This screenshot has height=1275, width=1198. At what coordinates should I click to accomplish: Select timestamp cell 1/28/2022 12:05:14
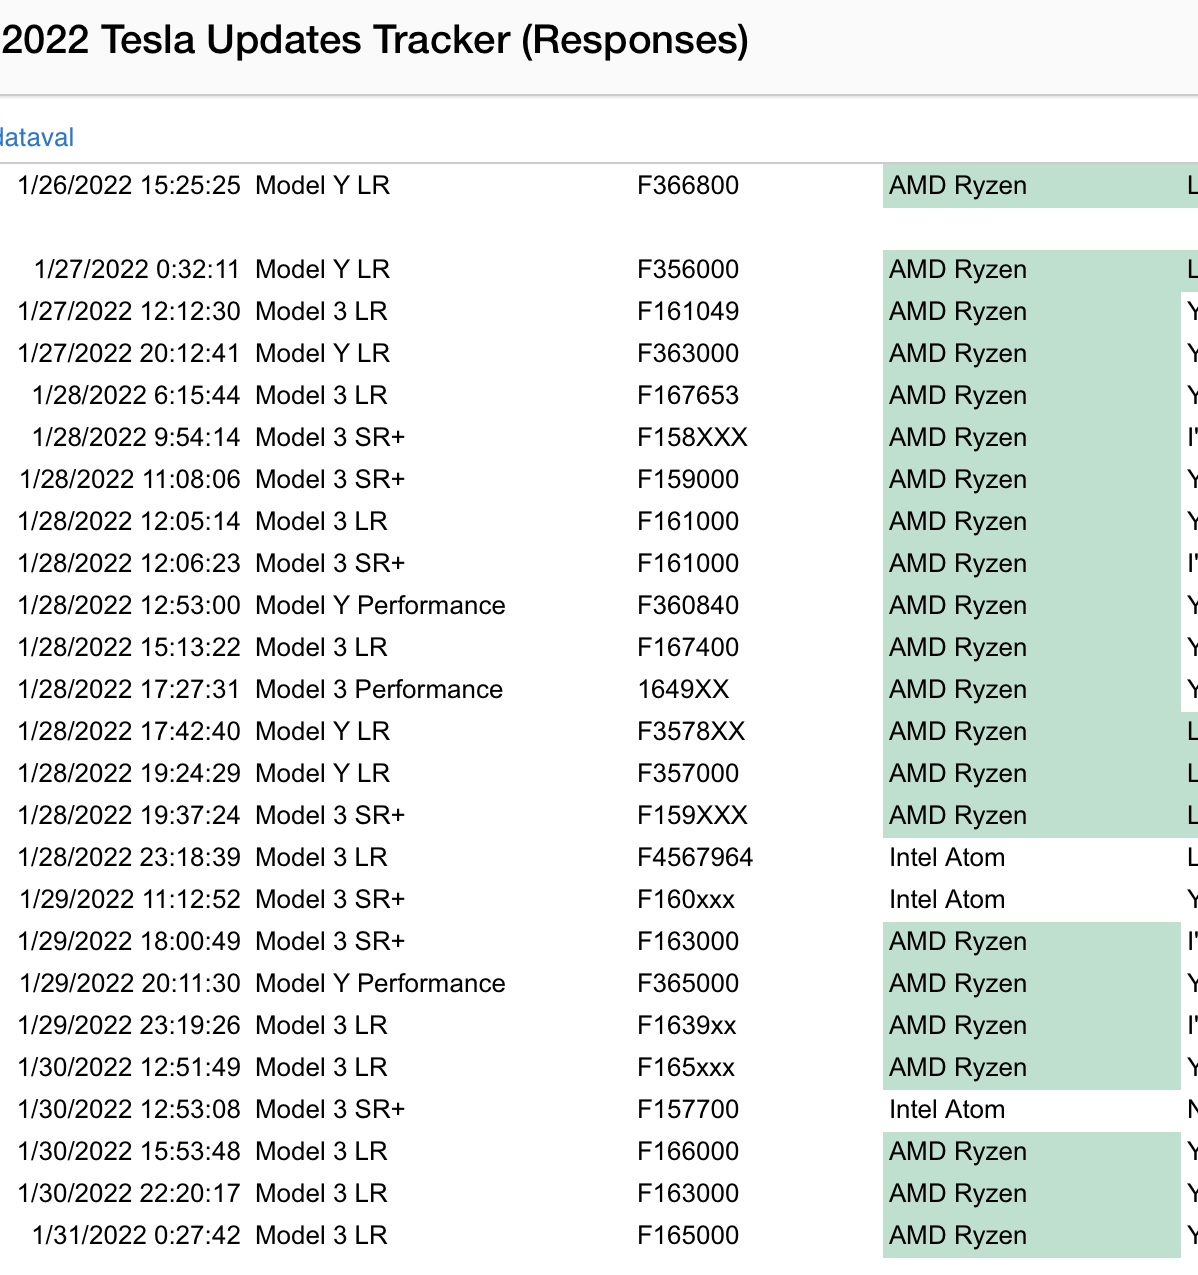tap(129, 521)
